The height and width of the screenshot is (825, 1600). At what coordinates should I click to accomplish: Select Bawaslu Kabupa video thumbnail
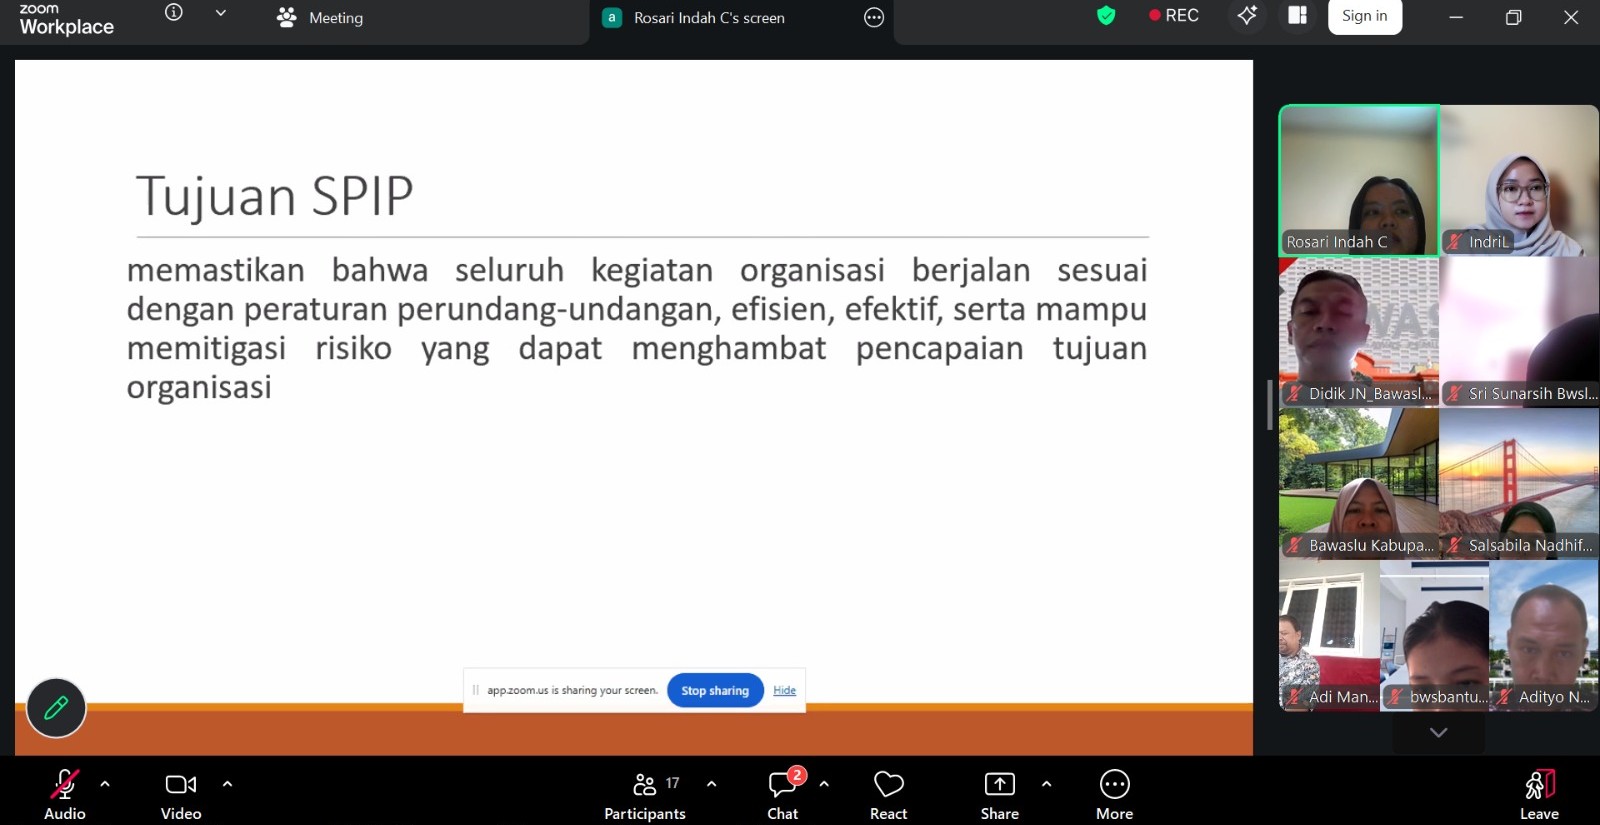point(1359,483)
